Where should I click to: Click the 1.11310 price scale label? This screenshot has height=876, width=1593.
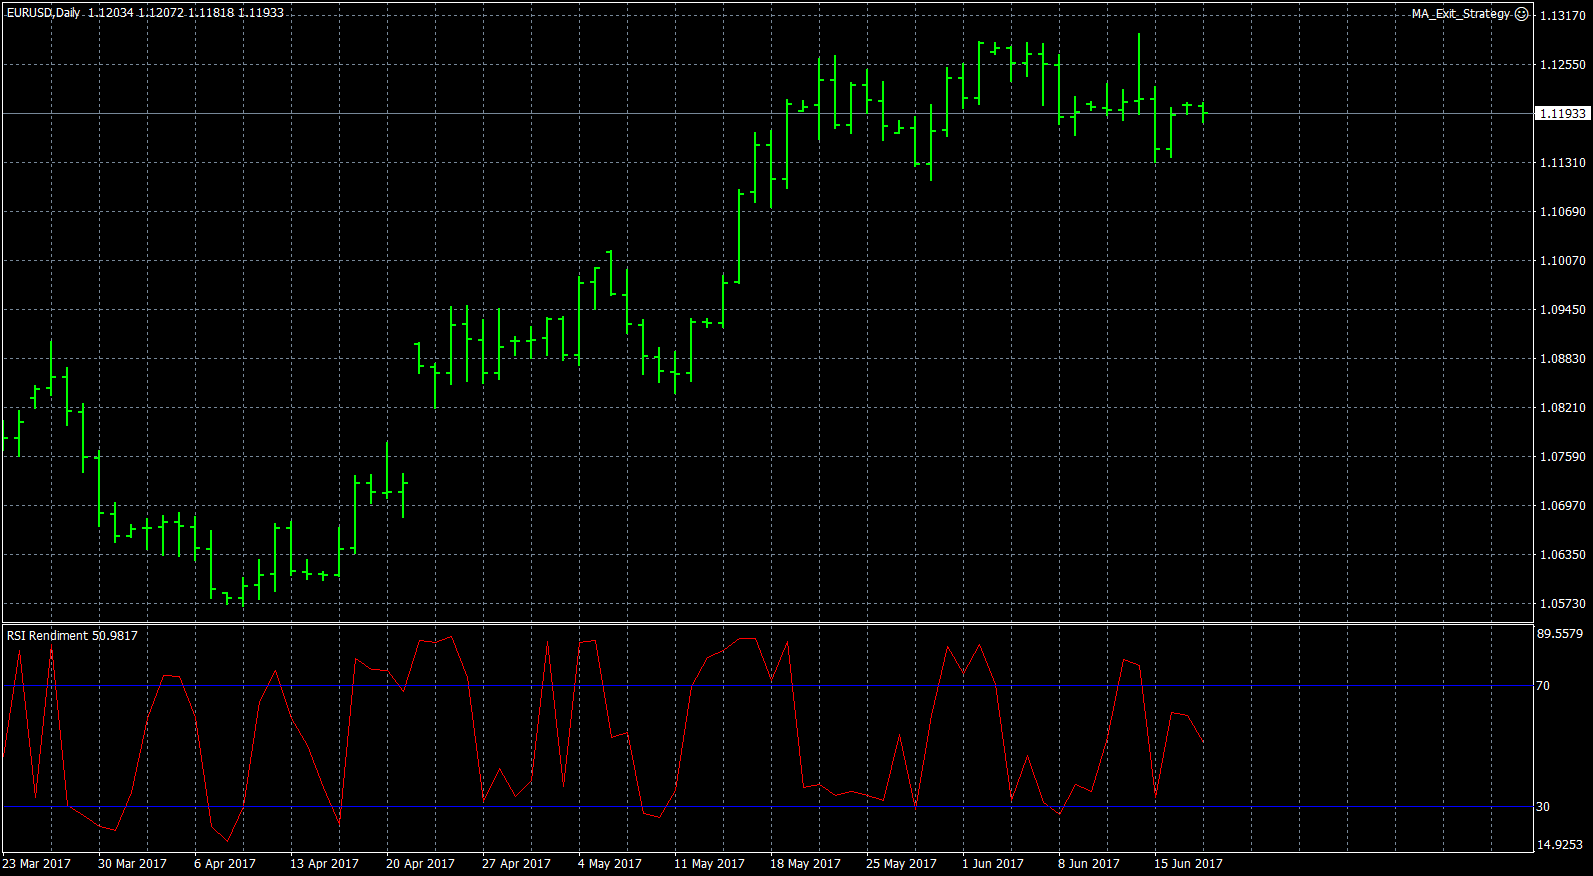[x=1562, y=163]
